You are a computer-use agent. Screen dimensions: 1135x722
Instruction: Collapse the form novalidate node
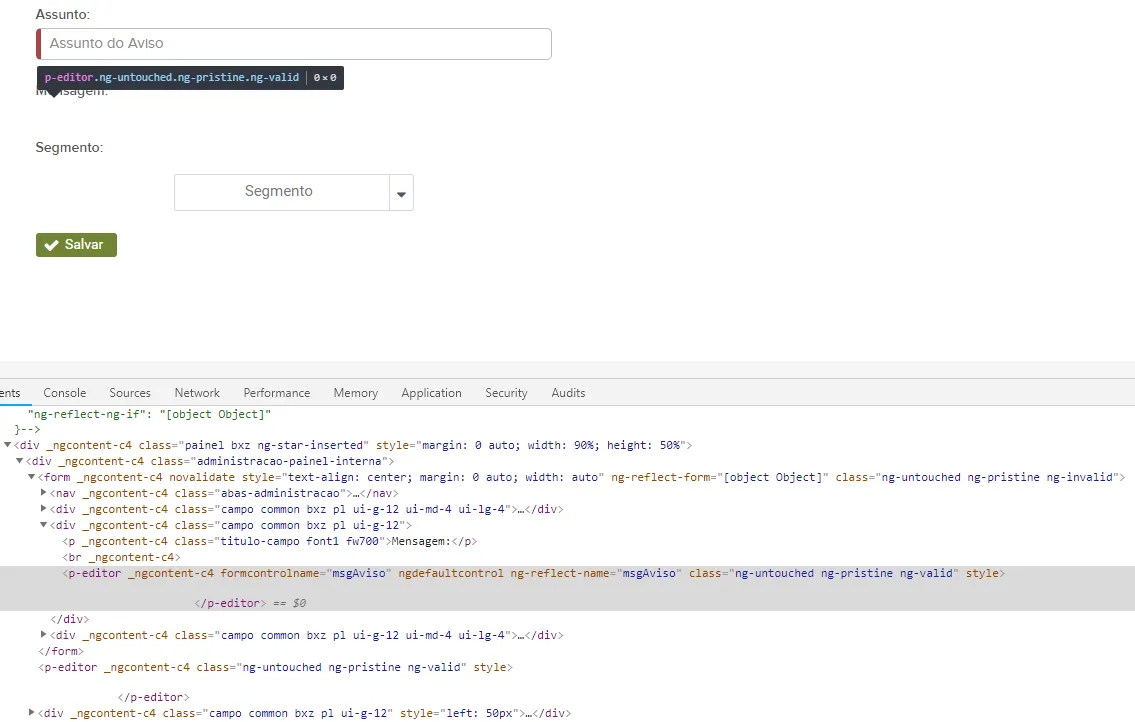(31, 477)
